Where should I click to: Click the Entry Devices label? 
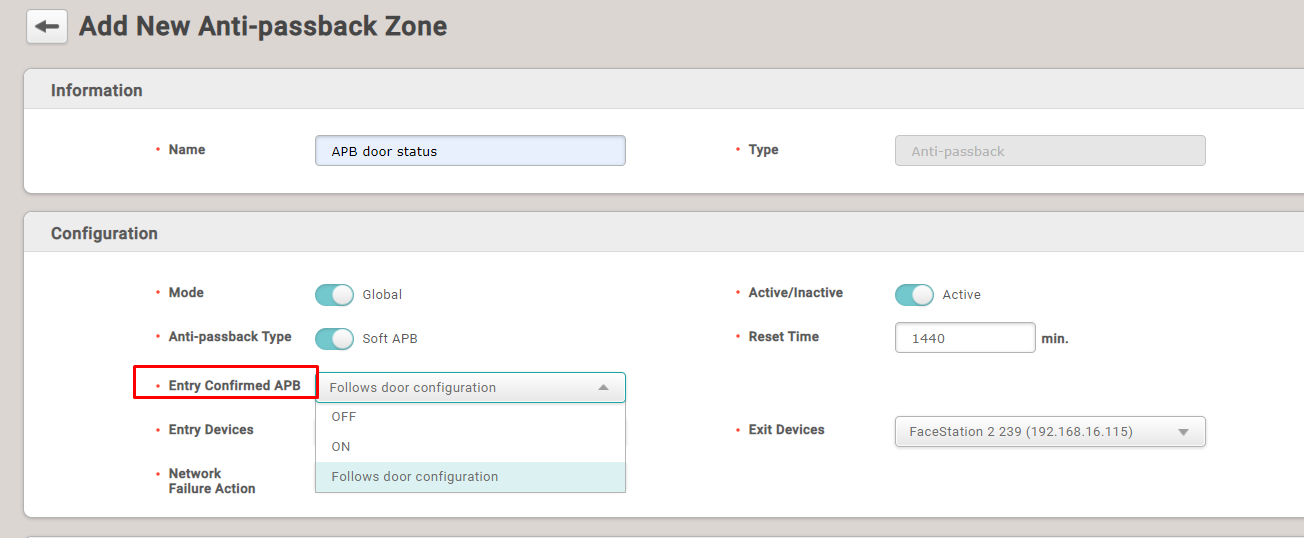(x=210, y=429)
